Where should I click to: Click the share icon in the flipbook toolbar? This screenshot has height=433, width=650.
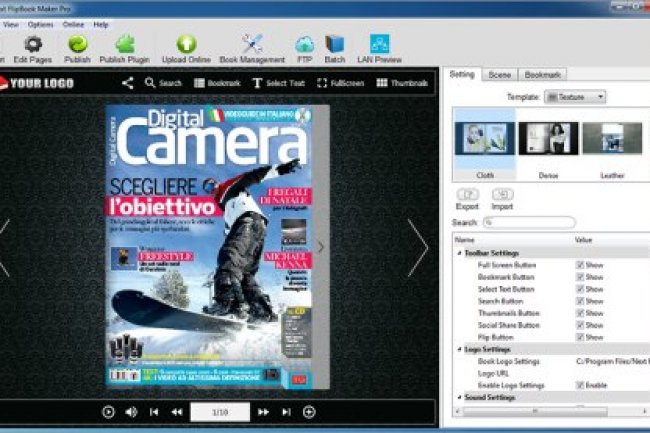point(128,83)
